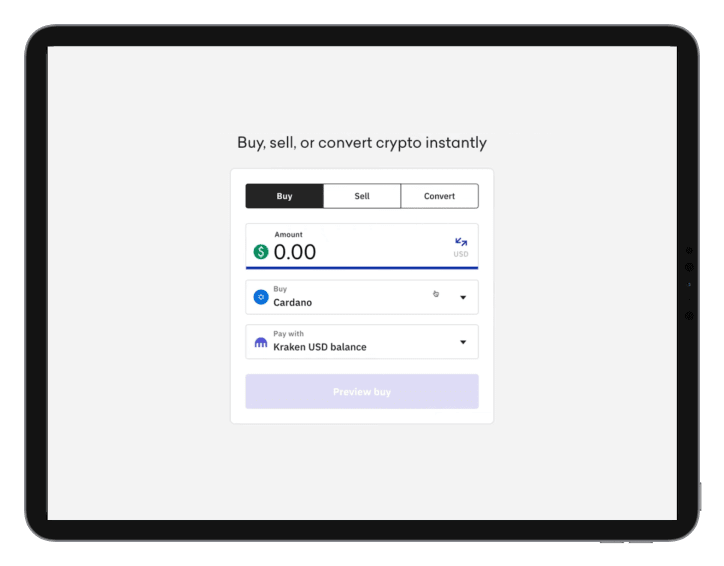Image resolution: width=724 pixels, height=566 pixels.
Task: Click the swap currency arrows icon
Action: [461, 242]
